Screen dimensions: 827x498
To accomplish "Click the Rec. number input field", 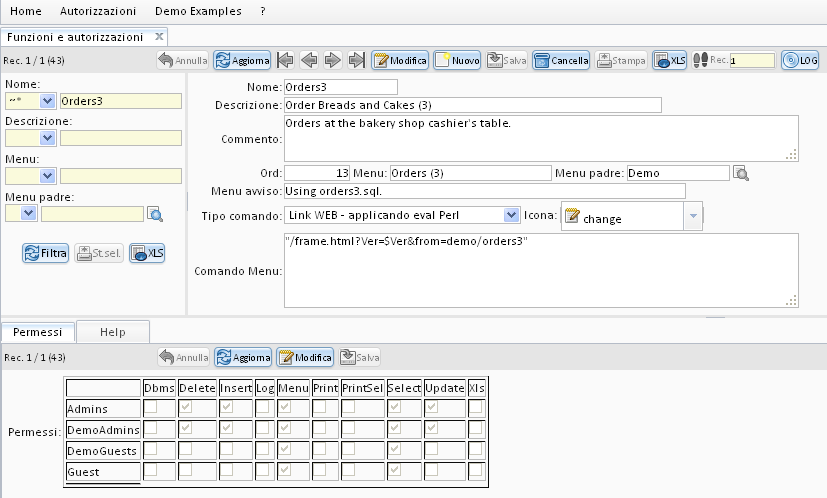I will (753, 60).
